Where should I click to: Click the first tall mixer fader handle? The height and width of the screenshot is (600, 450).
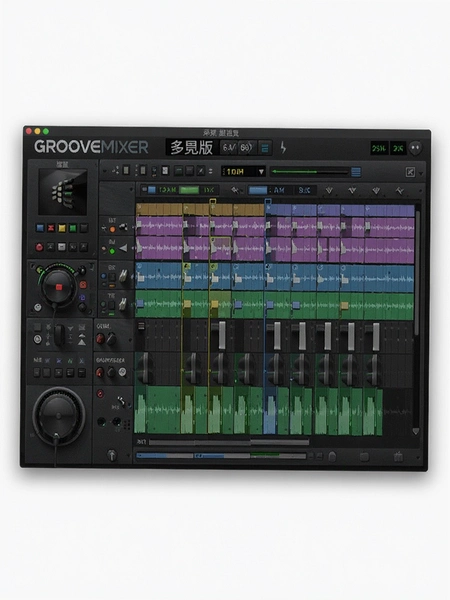tap(222, 336)
